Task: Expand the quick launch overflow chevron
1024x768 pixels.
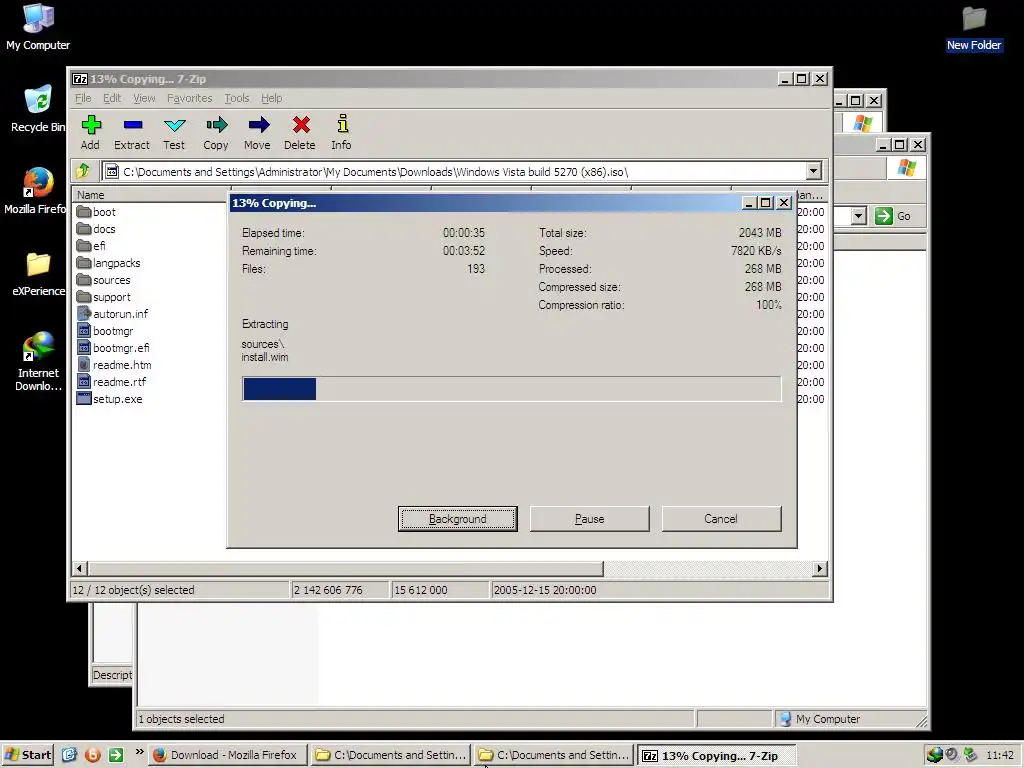Action: point(139,752)
